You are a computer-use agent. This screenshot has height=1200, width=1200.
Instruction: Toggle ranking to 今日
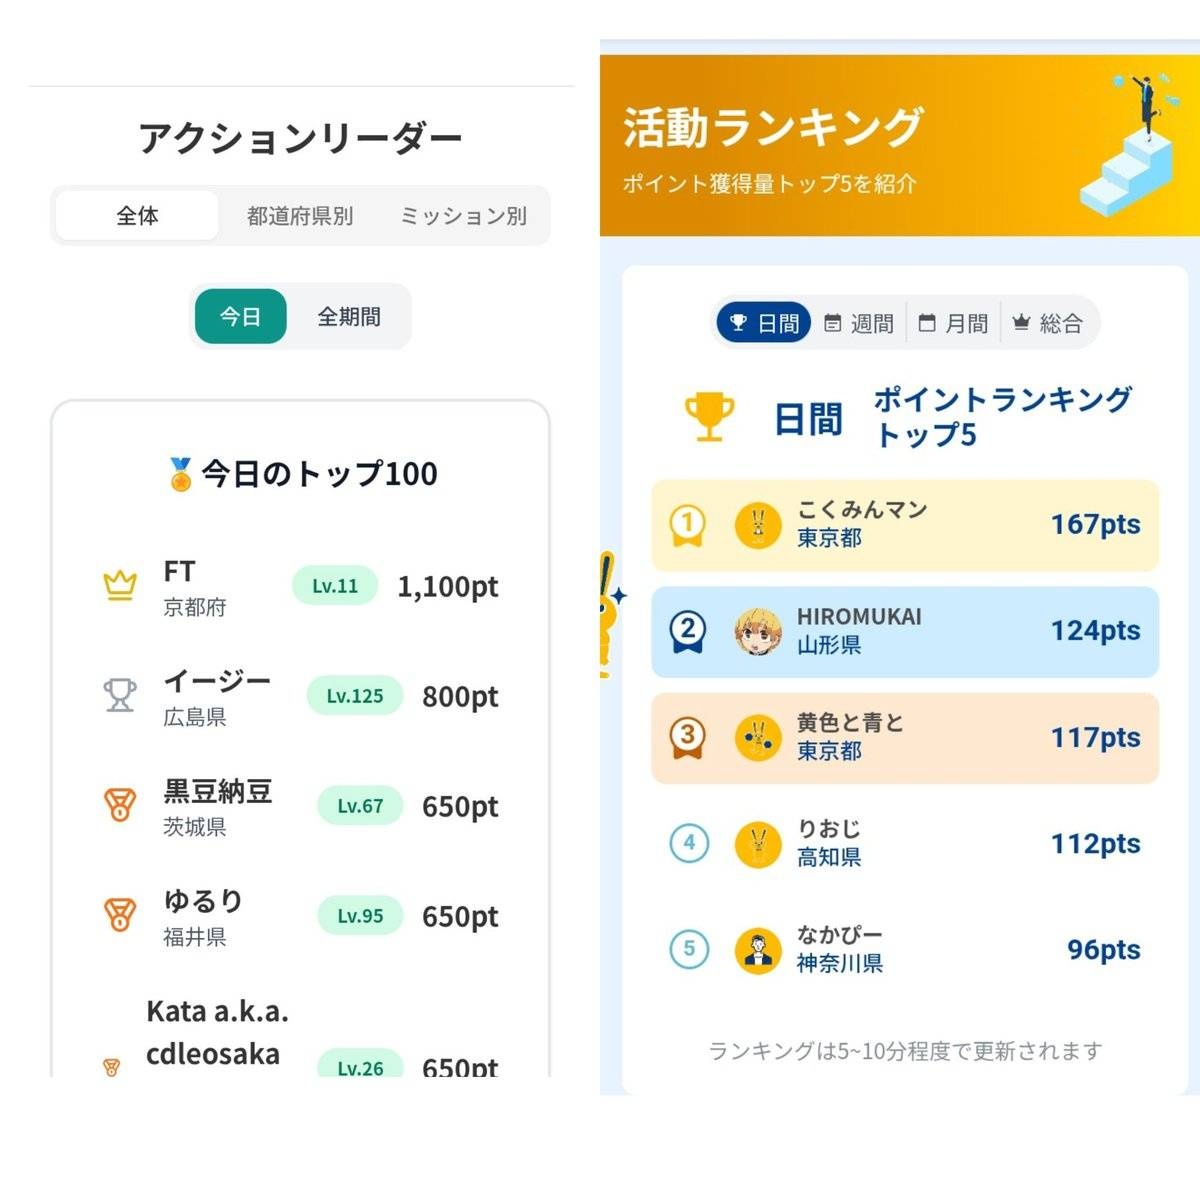click(x=240, y=317)
